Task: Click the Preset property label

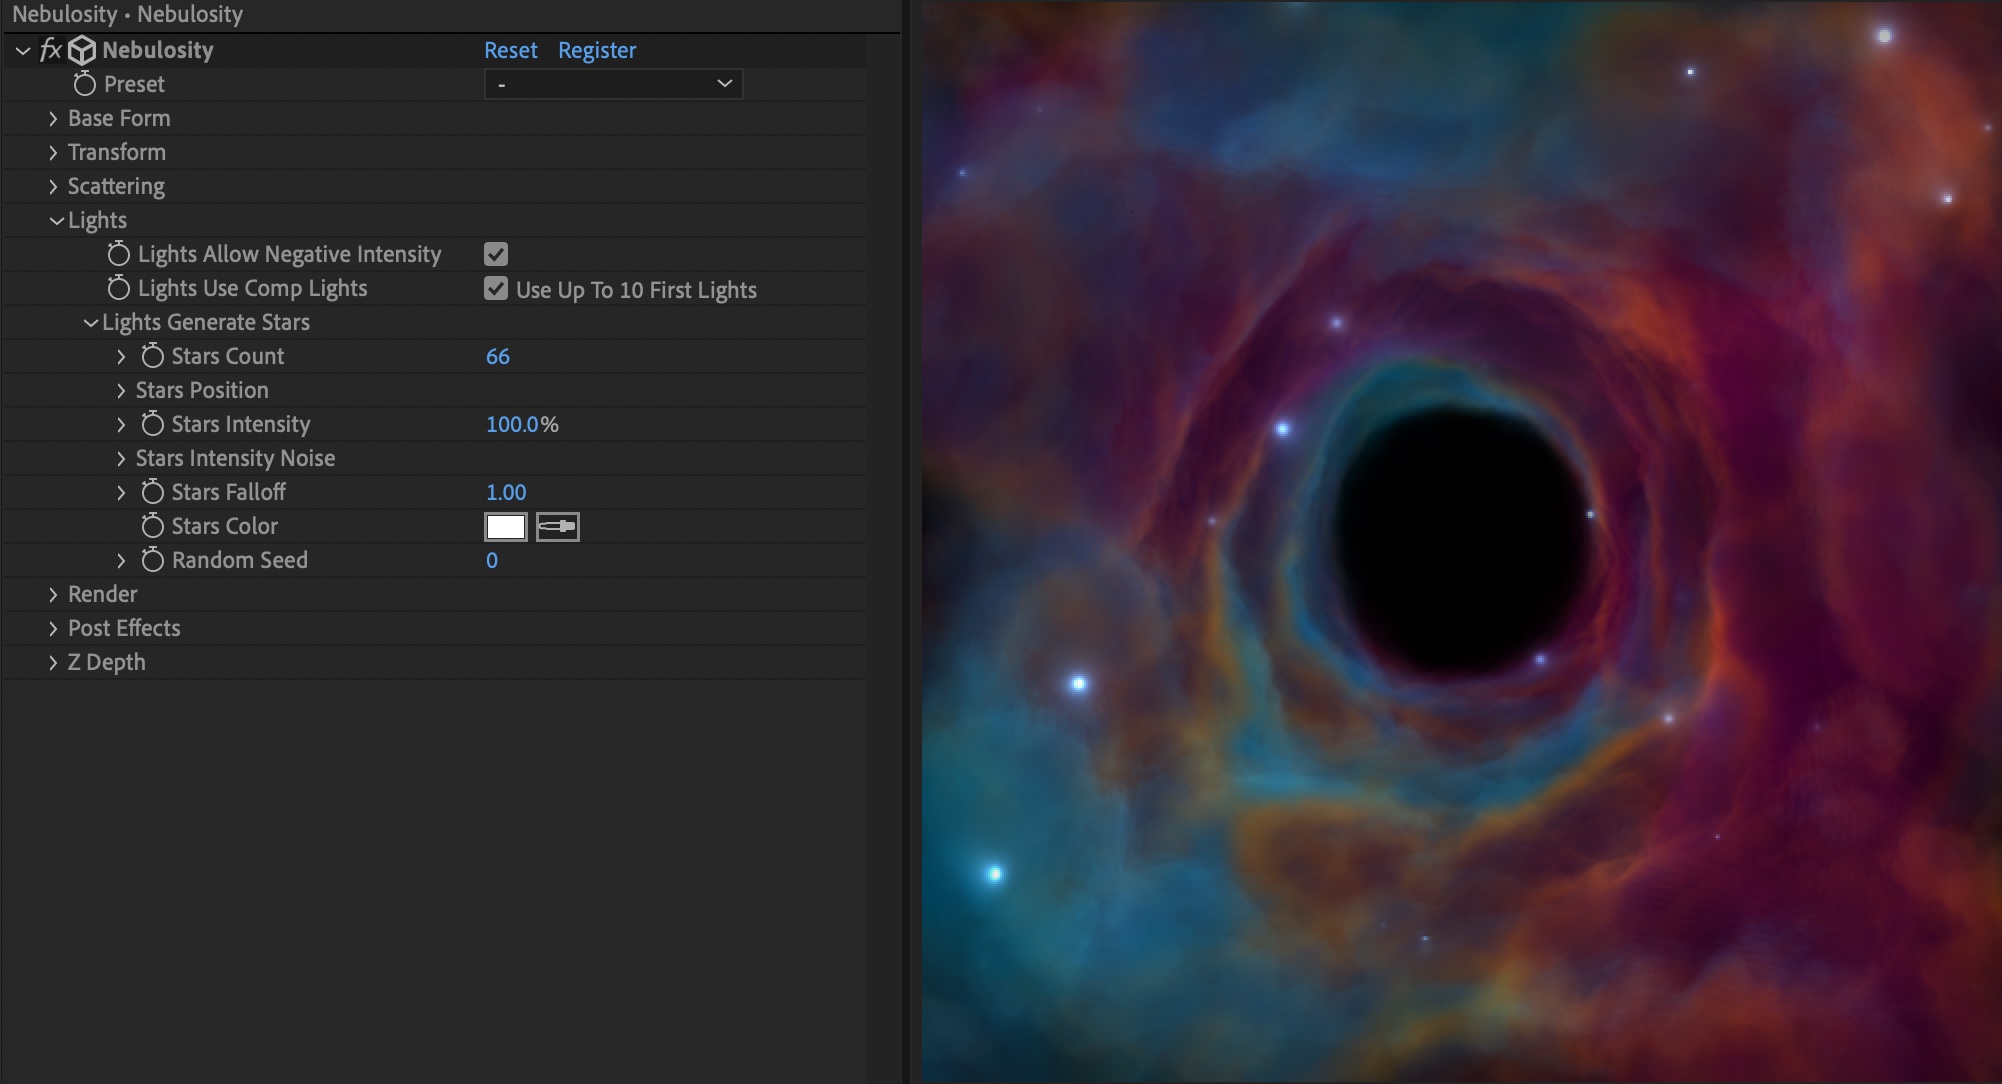Action: coord(134,84)
